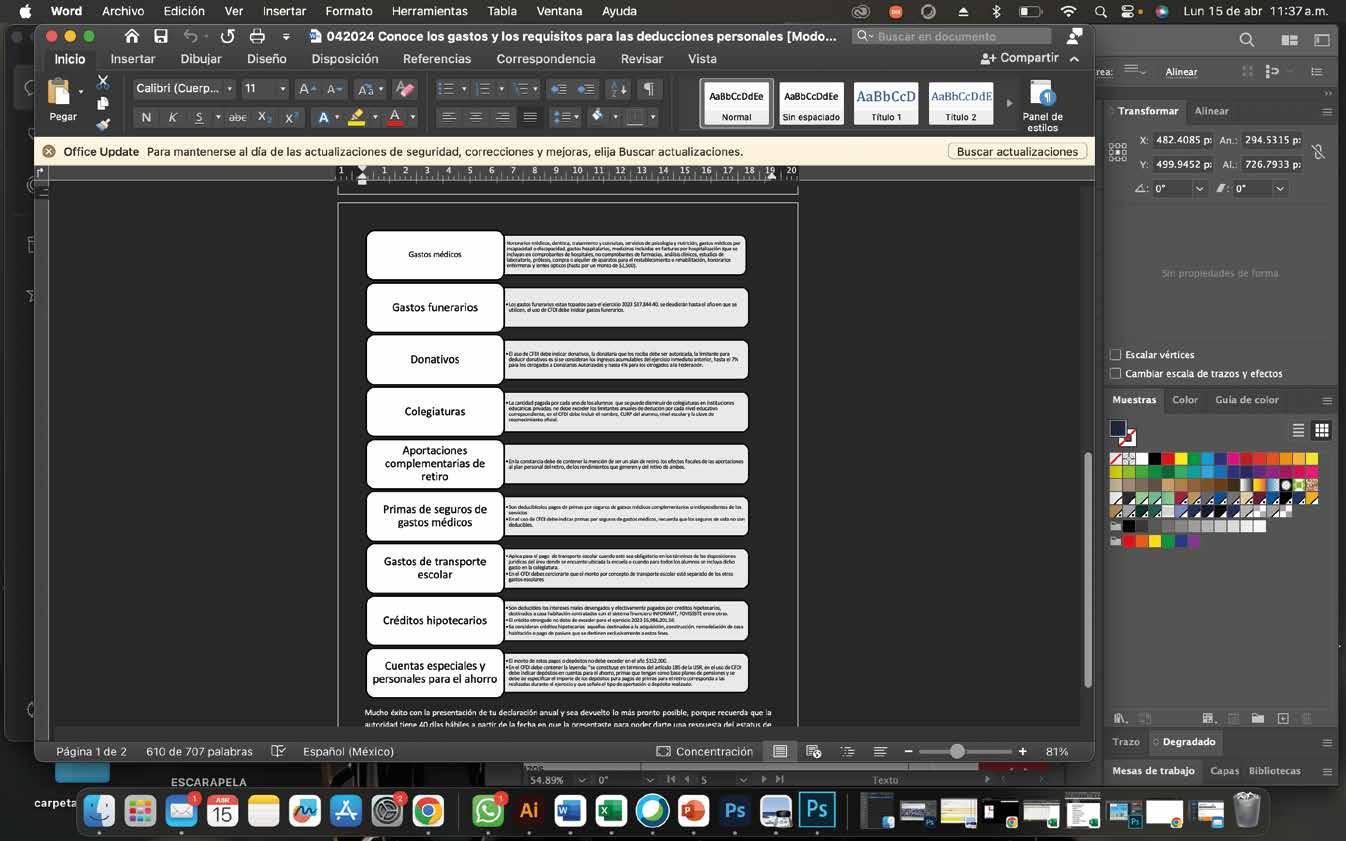Apply the Sin espaciado style
The image size is (1346, 841).
(x=811, y=103)
